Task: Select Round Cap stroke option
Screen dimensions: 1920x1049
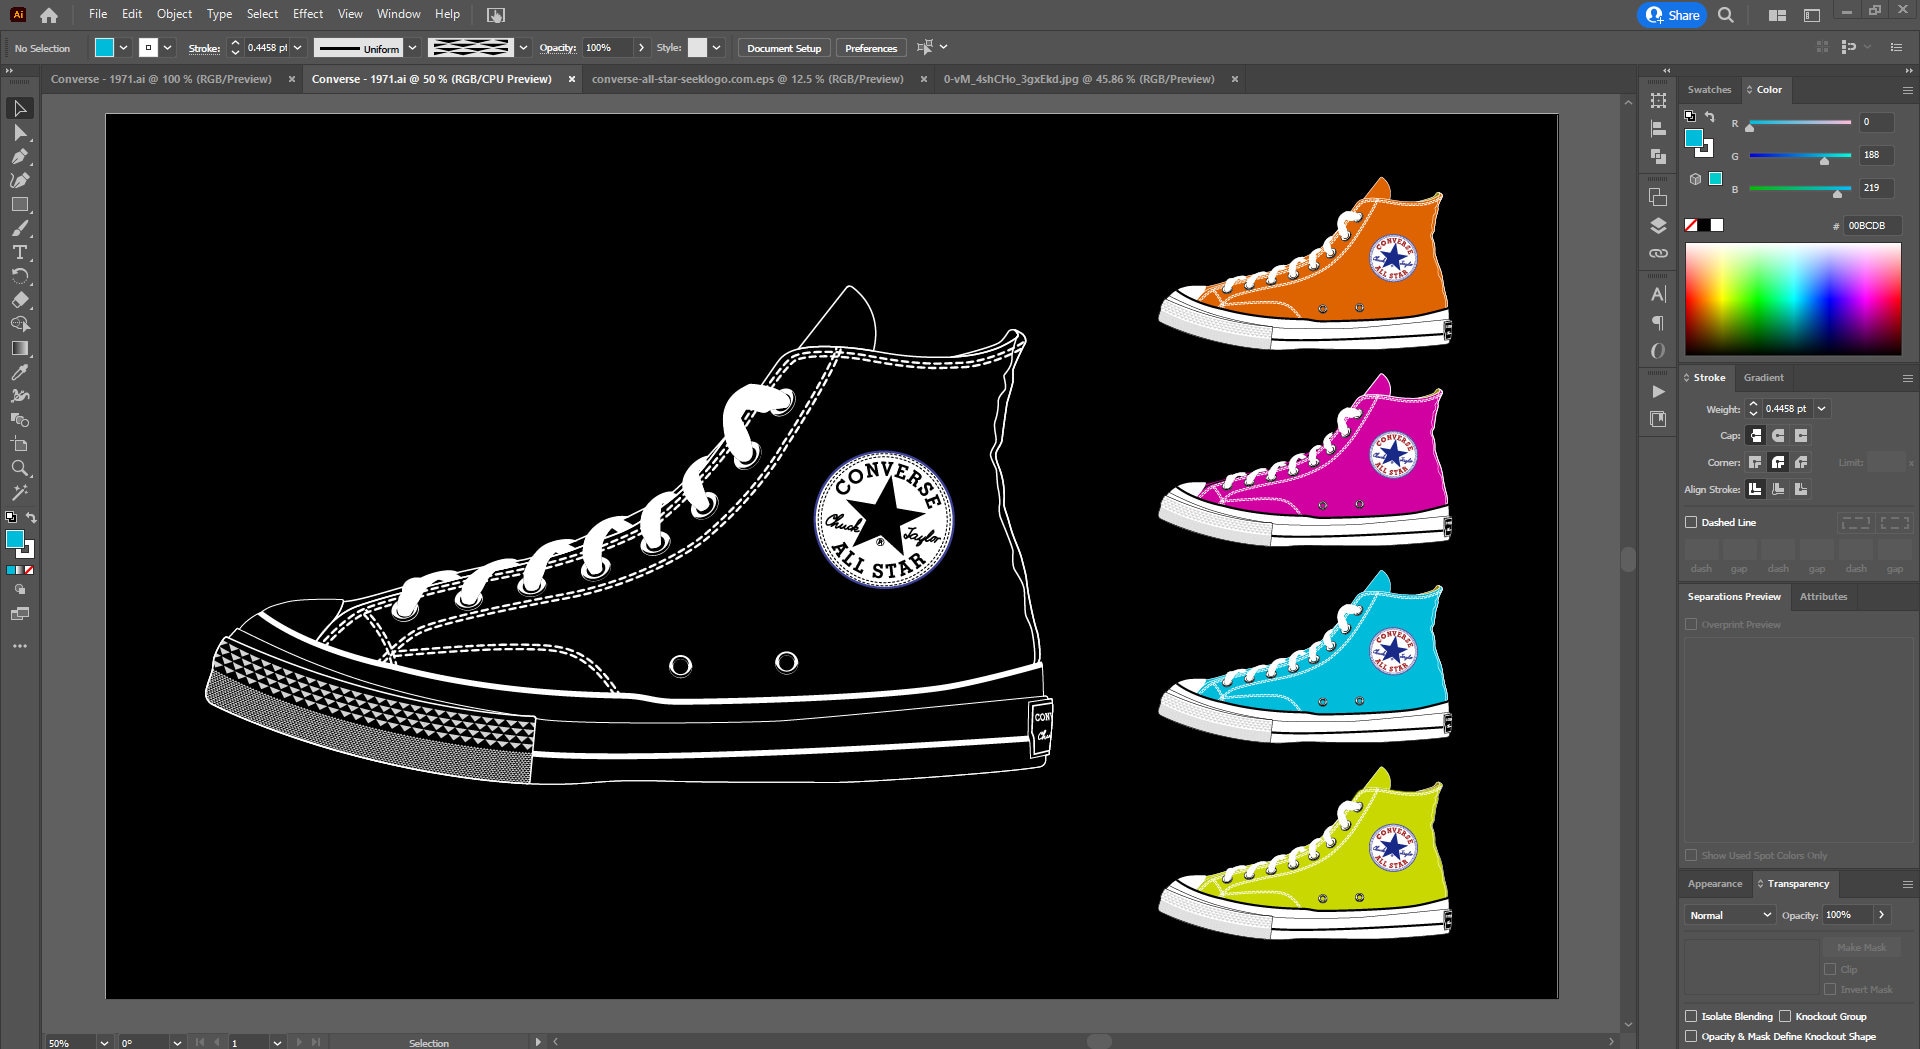Action: (x=1778, y=435)
